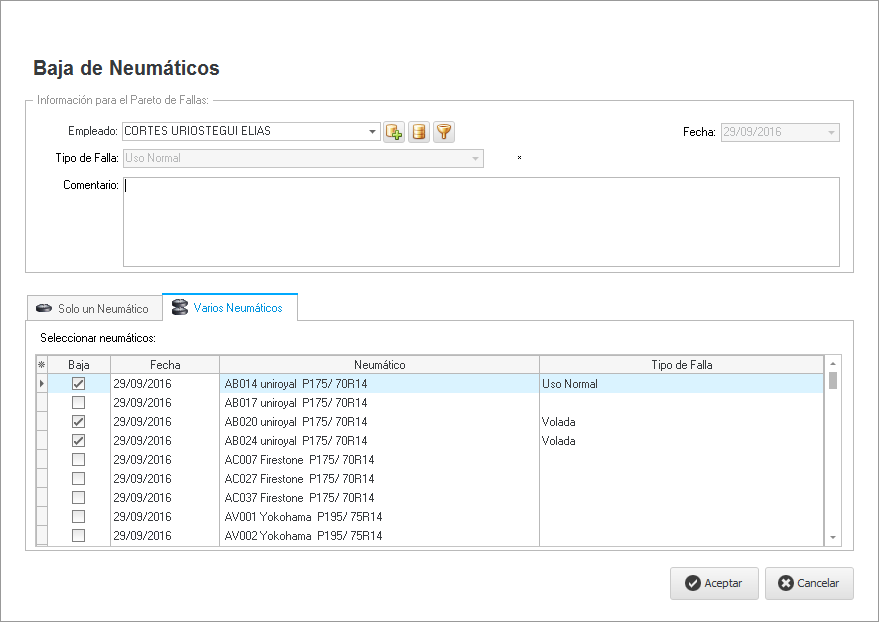Viewport: 879px width, 622px height.
Task: Click the grid's vertical scrollbar thumb
Action: tap(833, 380)
